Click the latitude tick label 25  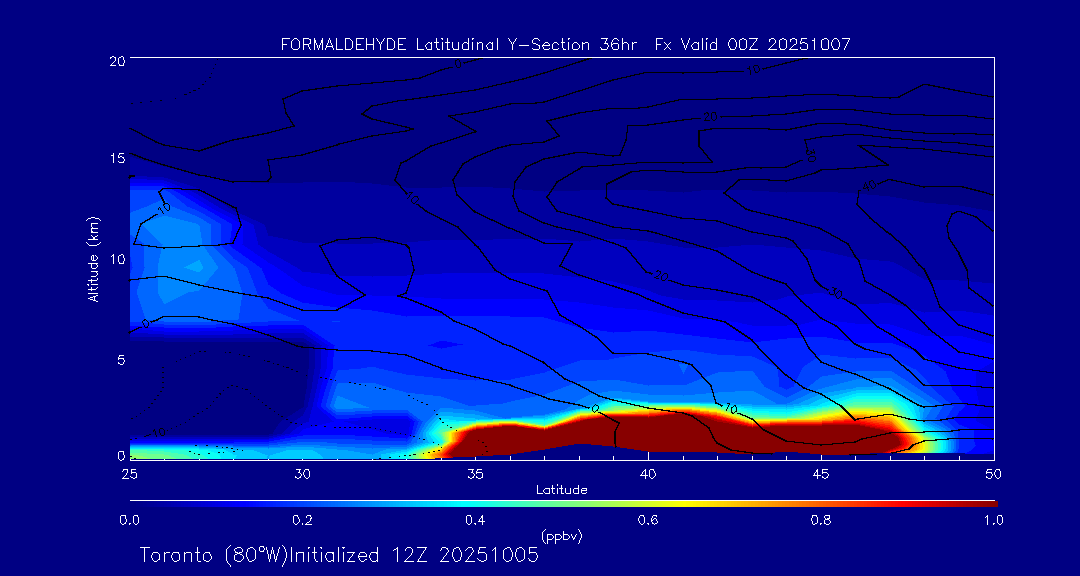point(129,473)
